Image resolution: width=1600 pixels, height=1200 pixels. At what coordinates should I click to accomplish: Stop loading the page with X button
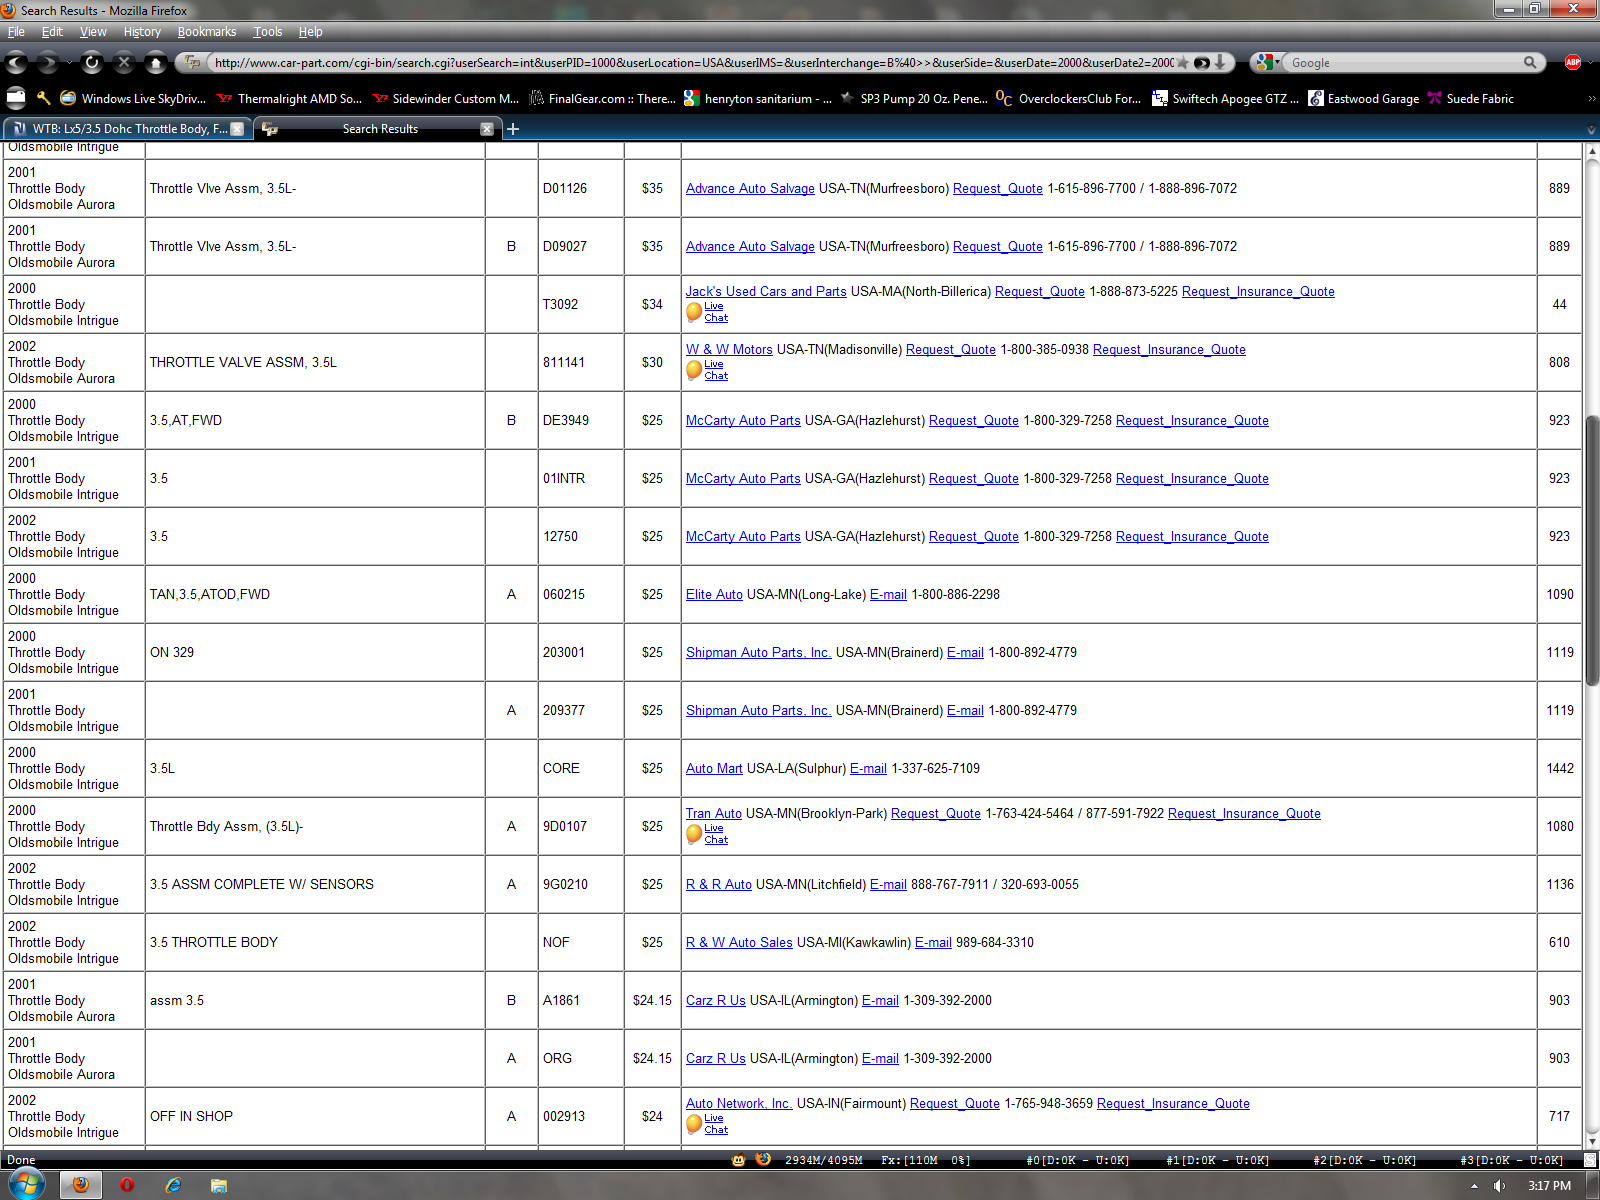124,63
